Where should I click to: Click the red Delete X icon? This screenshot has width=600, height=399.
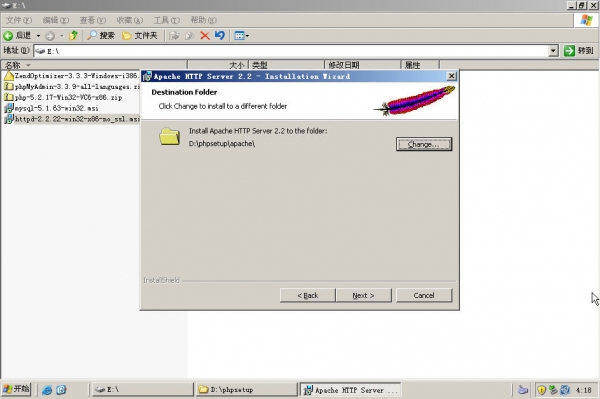205,36
